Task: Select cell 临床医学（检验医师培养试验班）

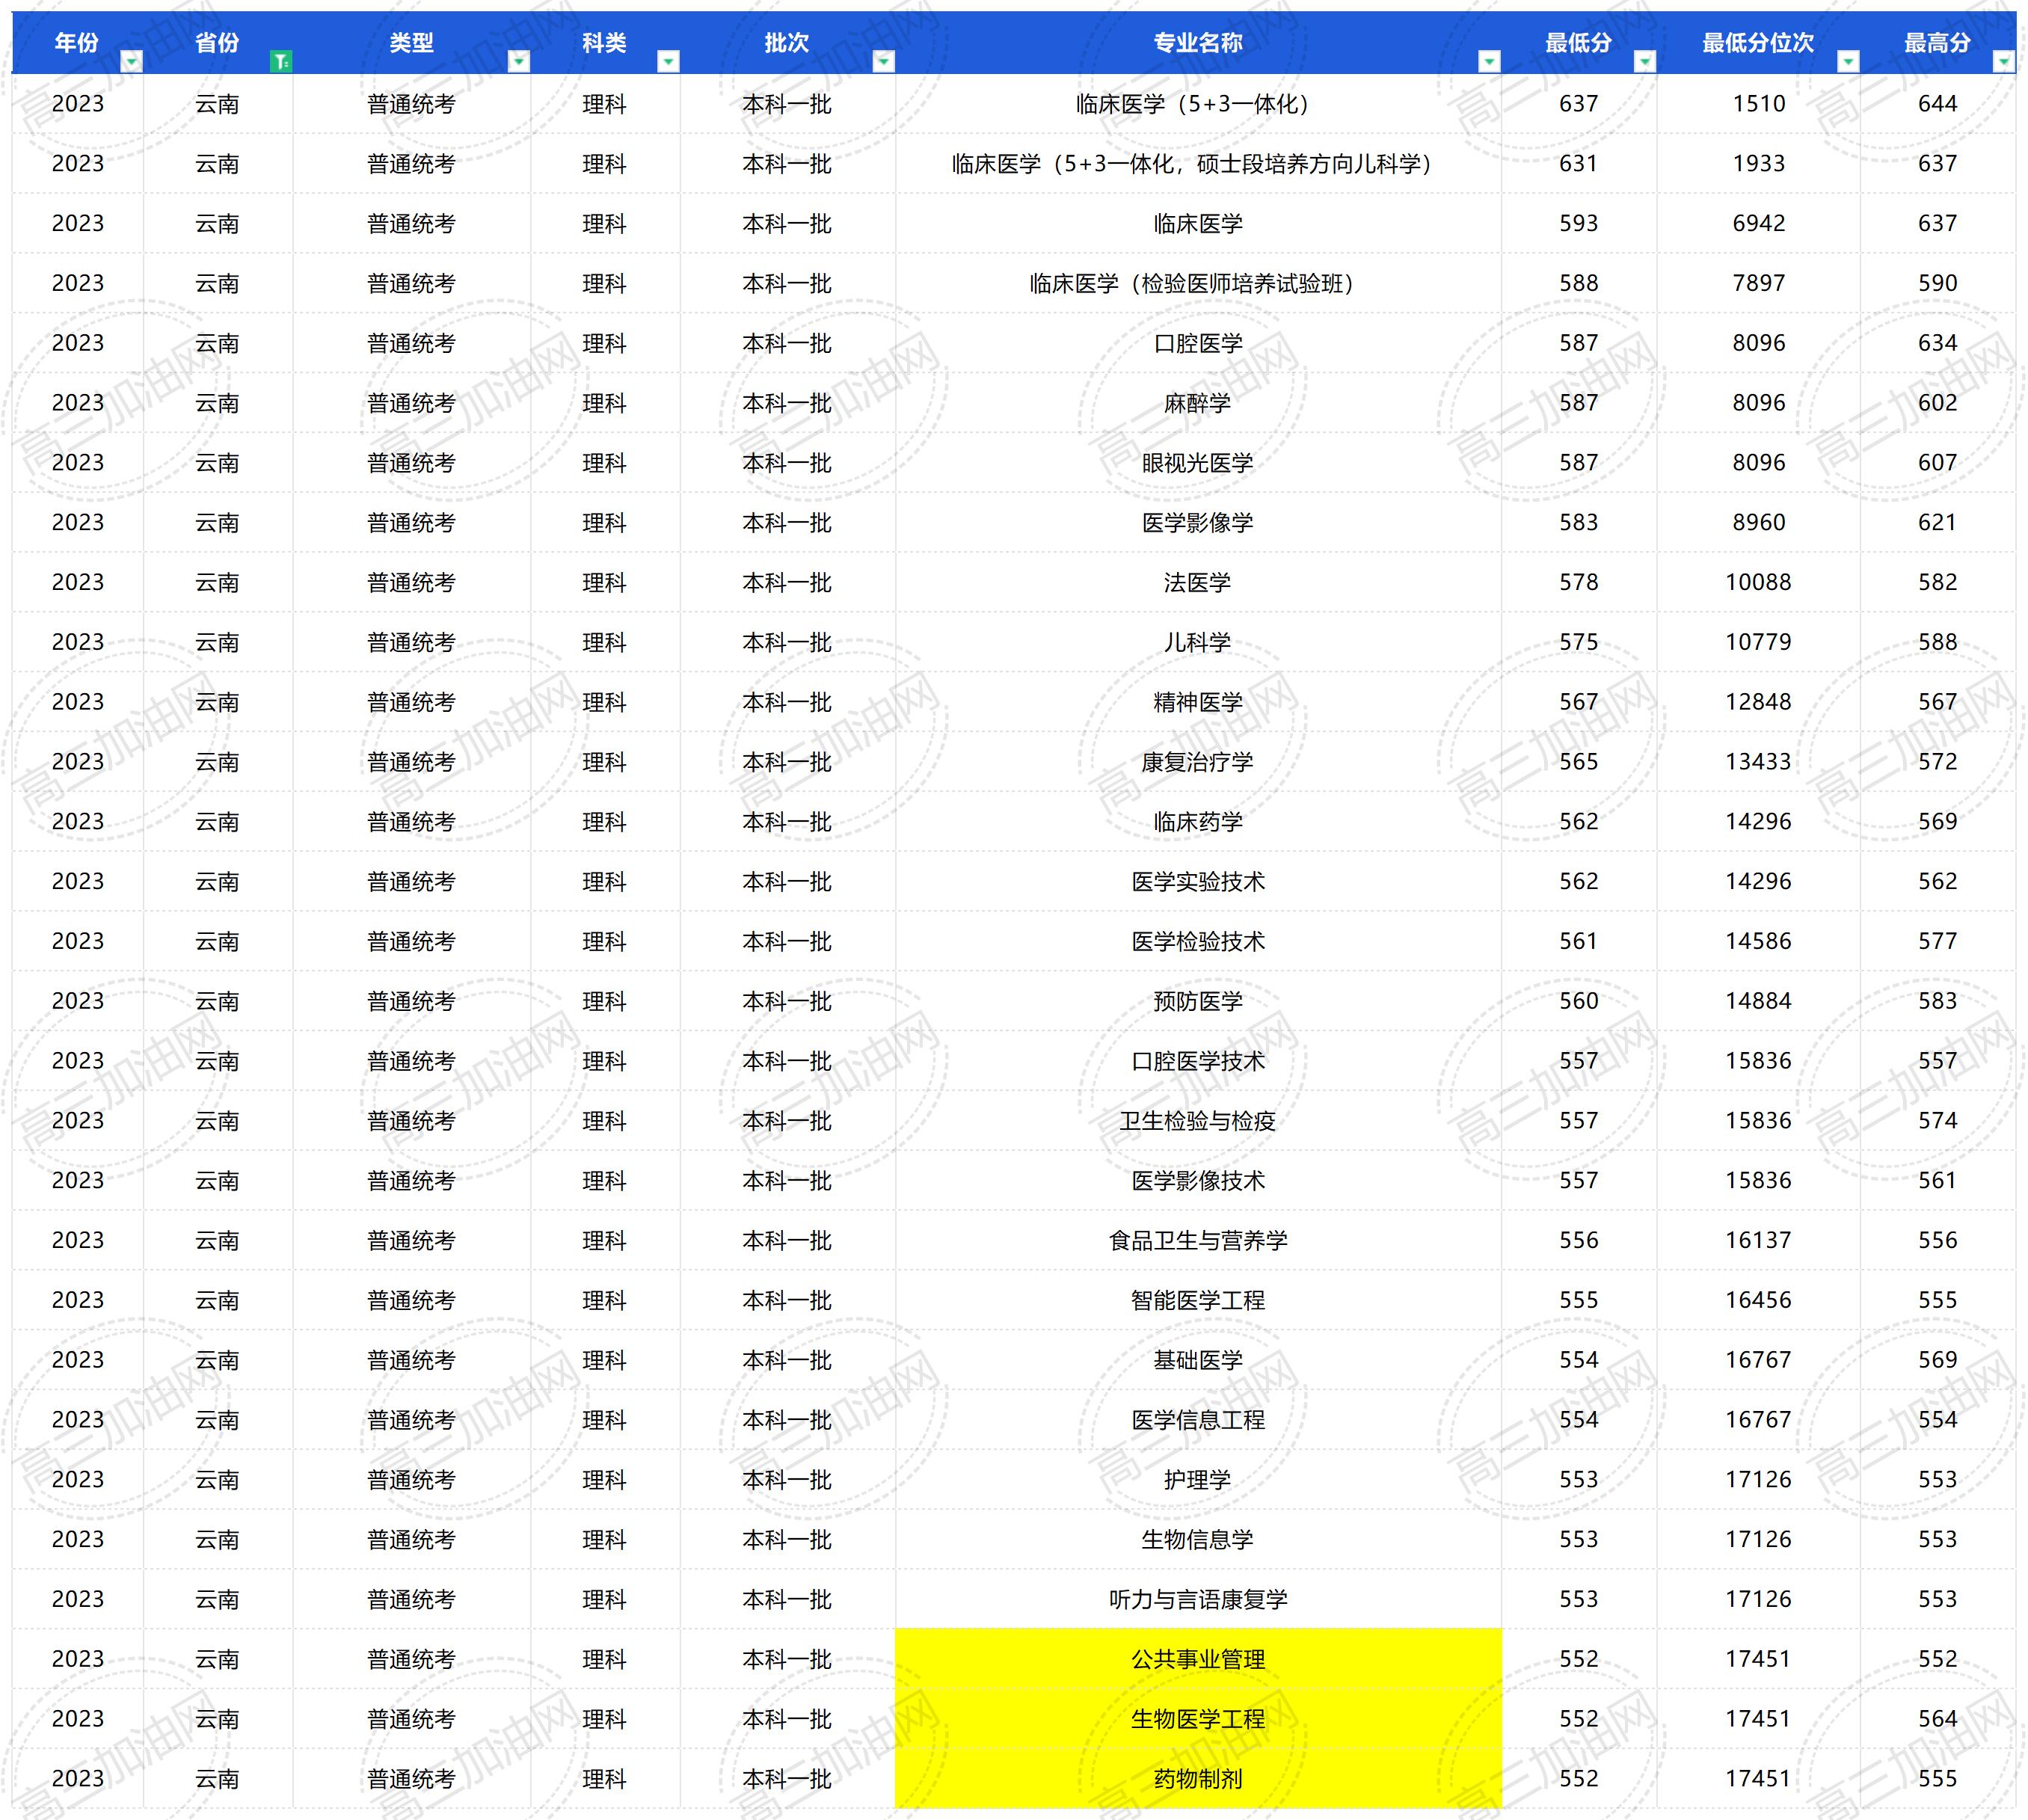Action: pos(1198,284)
